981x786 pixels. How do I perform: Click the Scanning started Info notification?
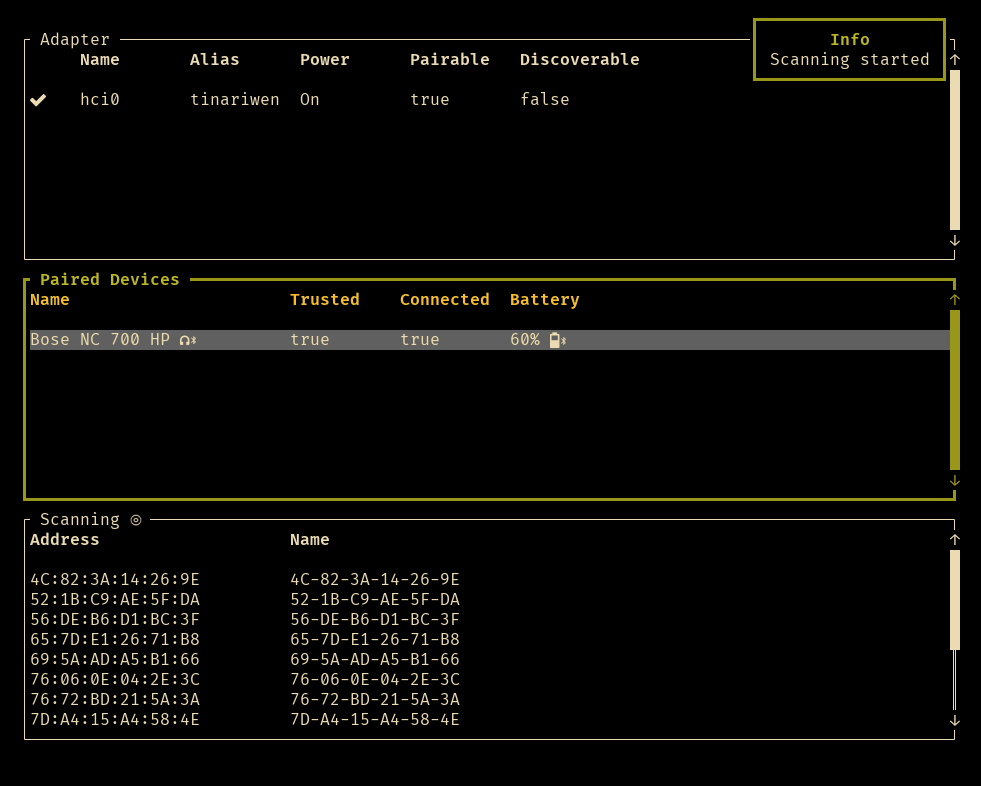coord(849,49)
